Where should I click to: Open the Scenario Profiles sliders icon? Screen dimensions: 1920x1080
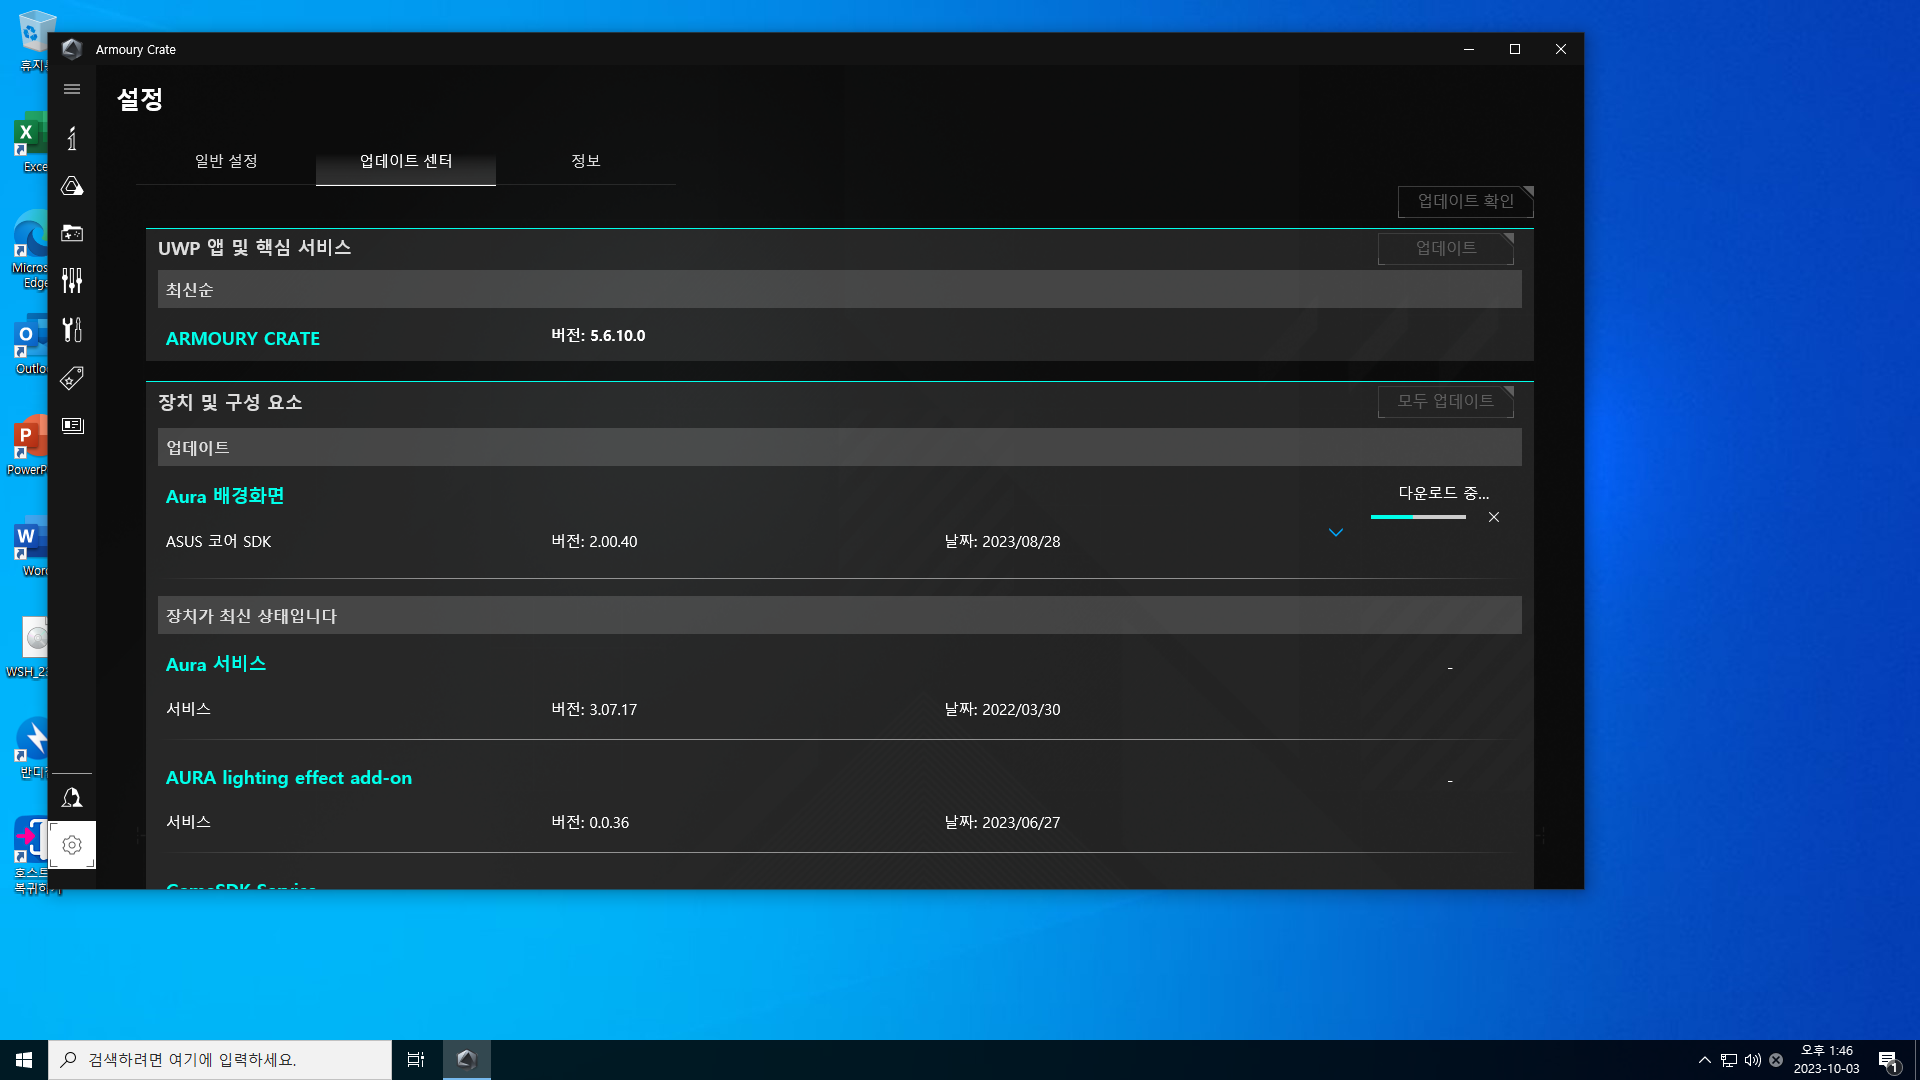(x=72, y=281)
